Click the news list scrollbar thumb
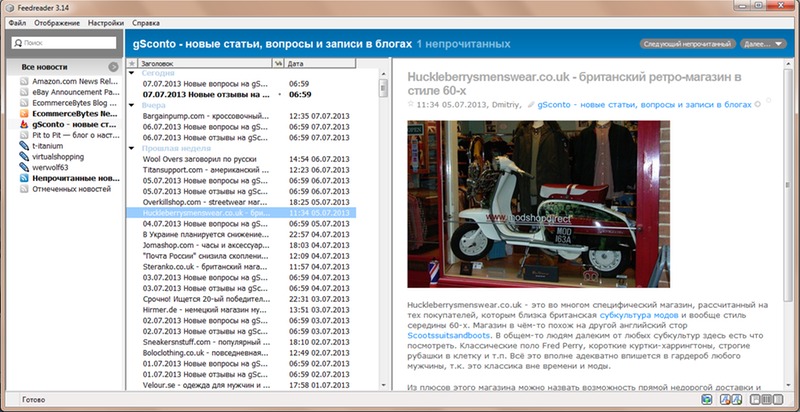This screenshot has height=412, width=800. (383, 88)
